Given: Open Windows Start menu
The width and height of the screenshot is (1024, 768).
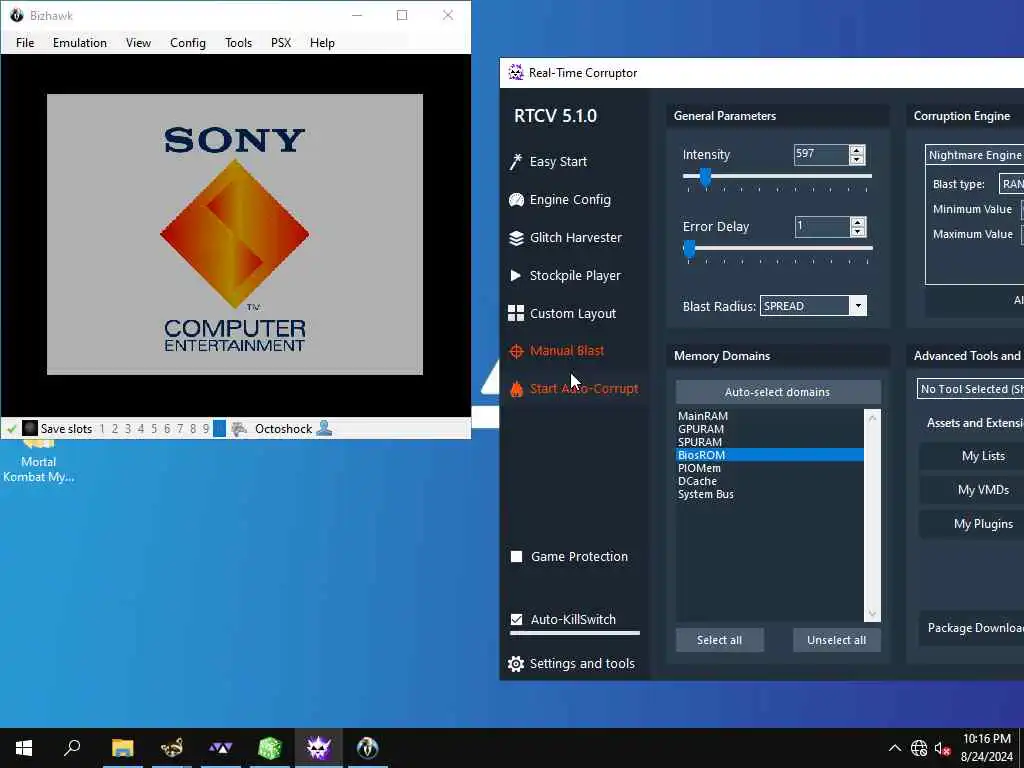Looking at the screenshot, I should [x=24, y=748].
